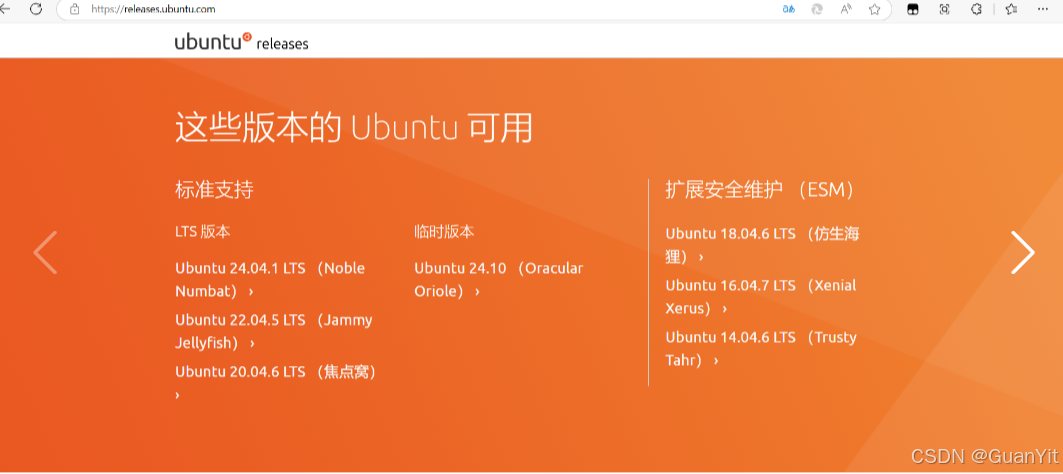
Task: Open Ubuntu 14.04.6 LTS Trusty Tahr link
Action: point(761,348)
